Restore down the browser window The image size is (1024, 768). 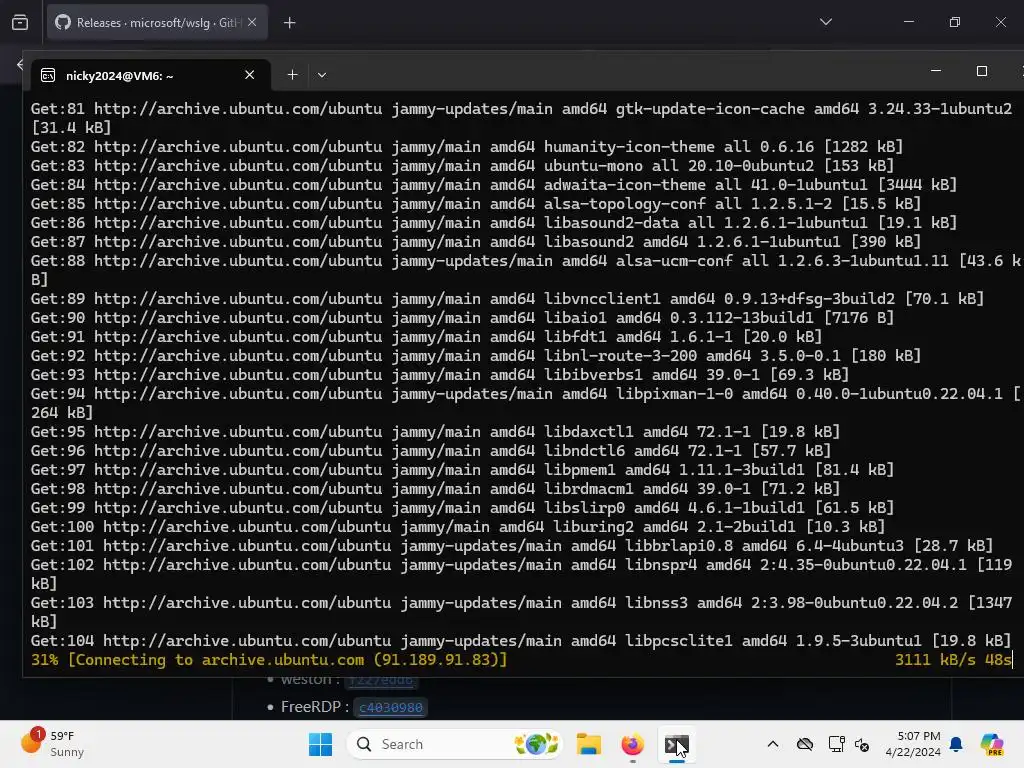[955, 22]
